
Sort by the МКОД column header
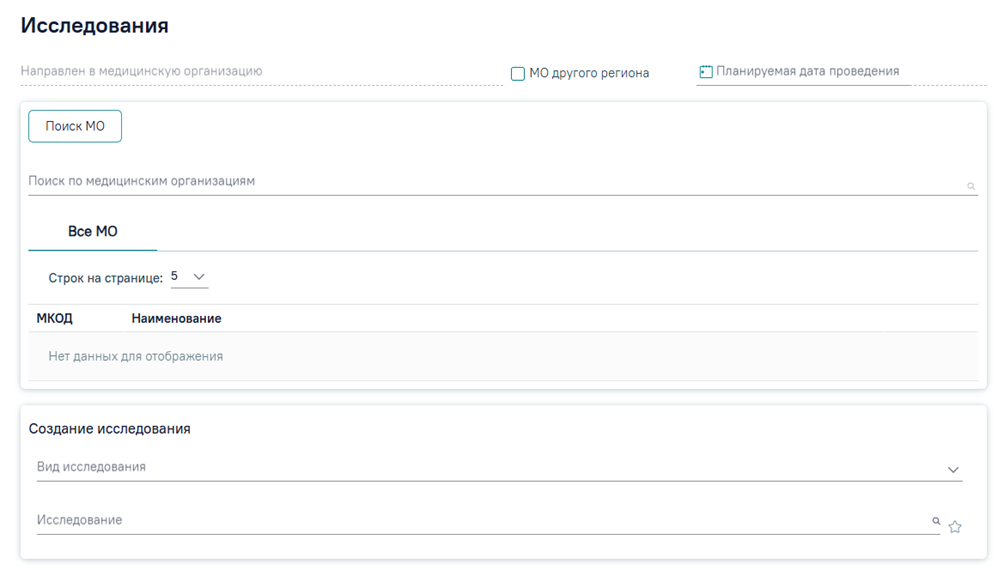pos(54,318)
